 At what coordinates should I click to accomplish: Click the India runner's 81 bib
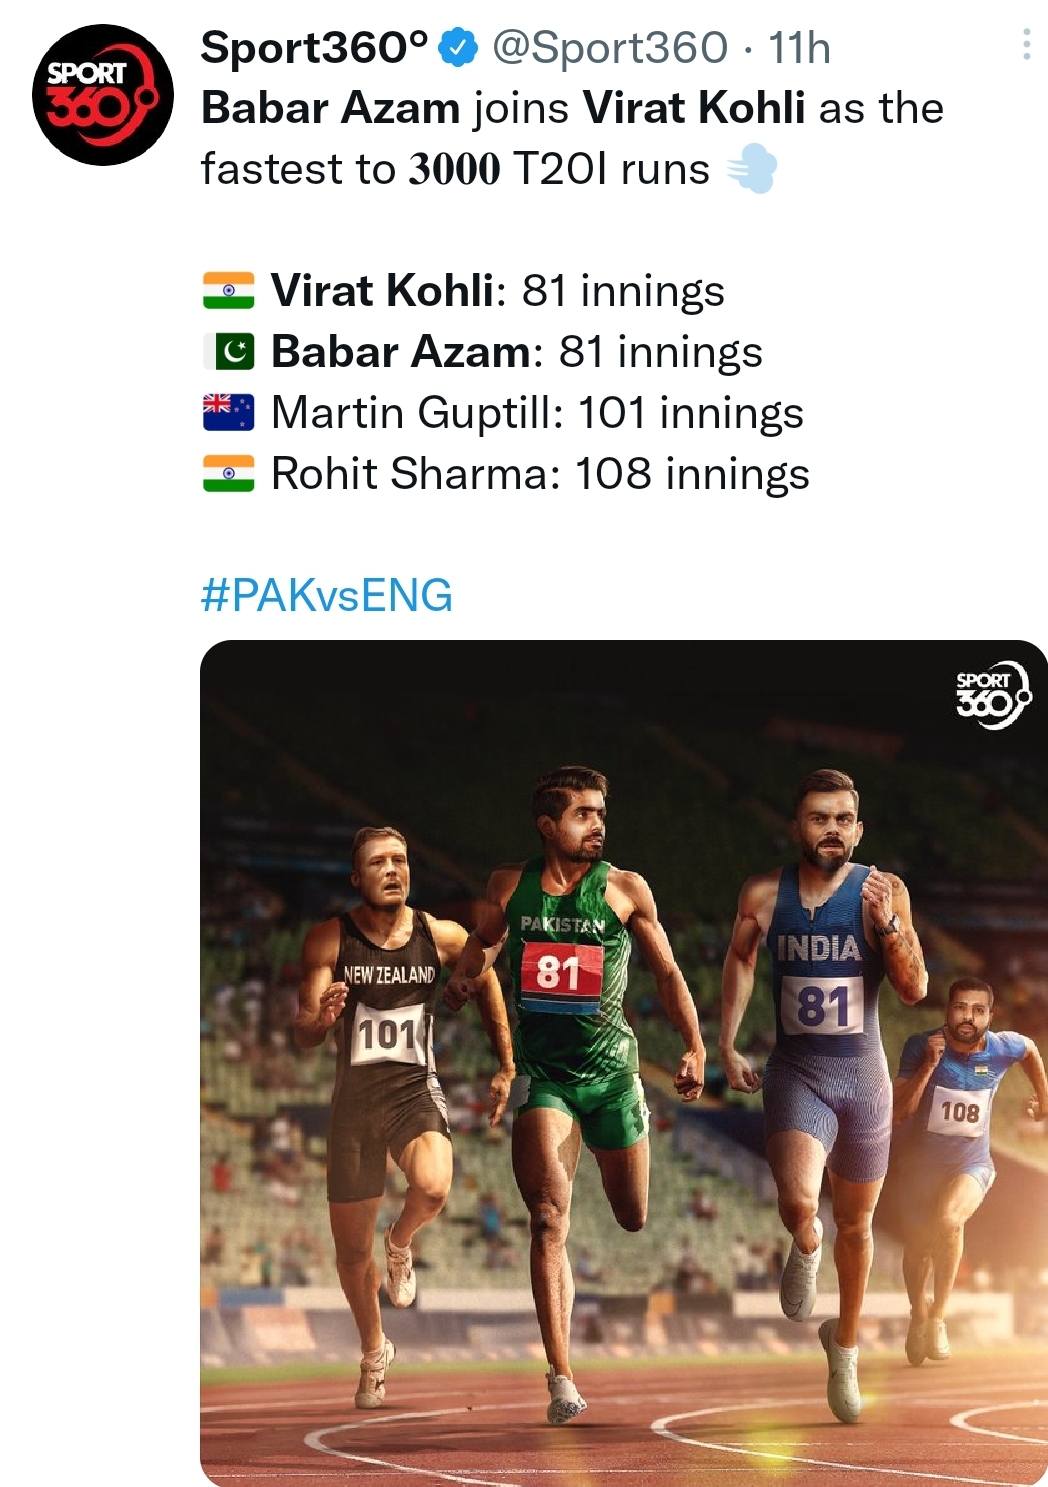pyautogui.click(x=822, y=1005)
